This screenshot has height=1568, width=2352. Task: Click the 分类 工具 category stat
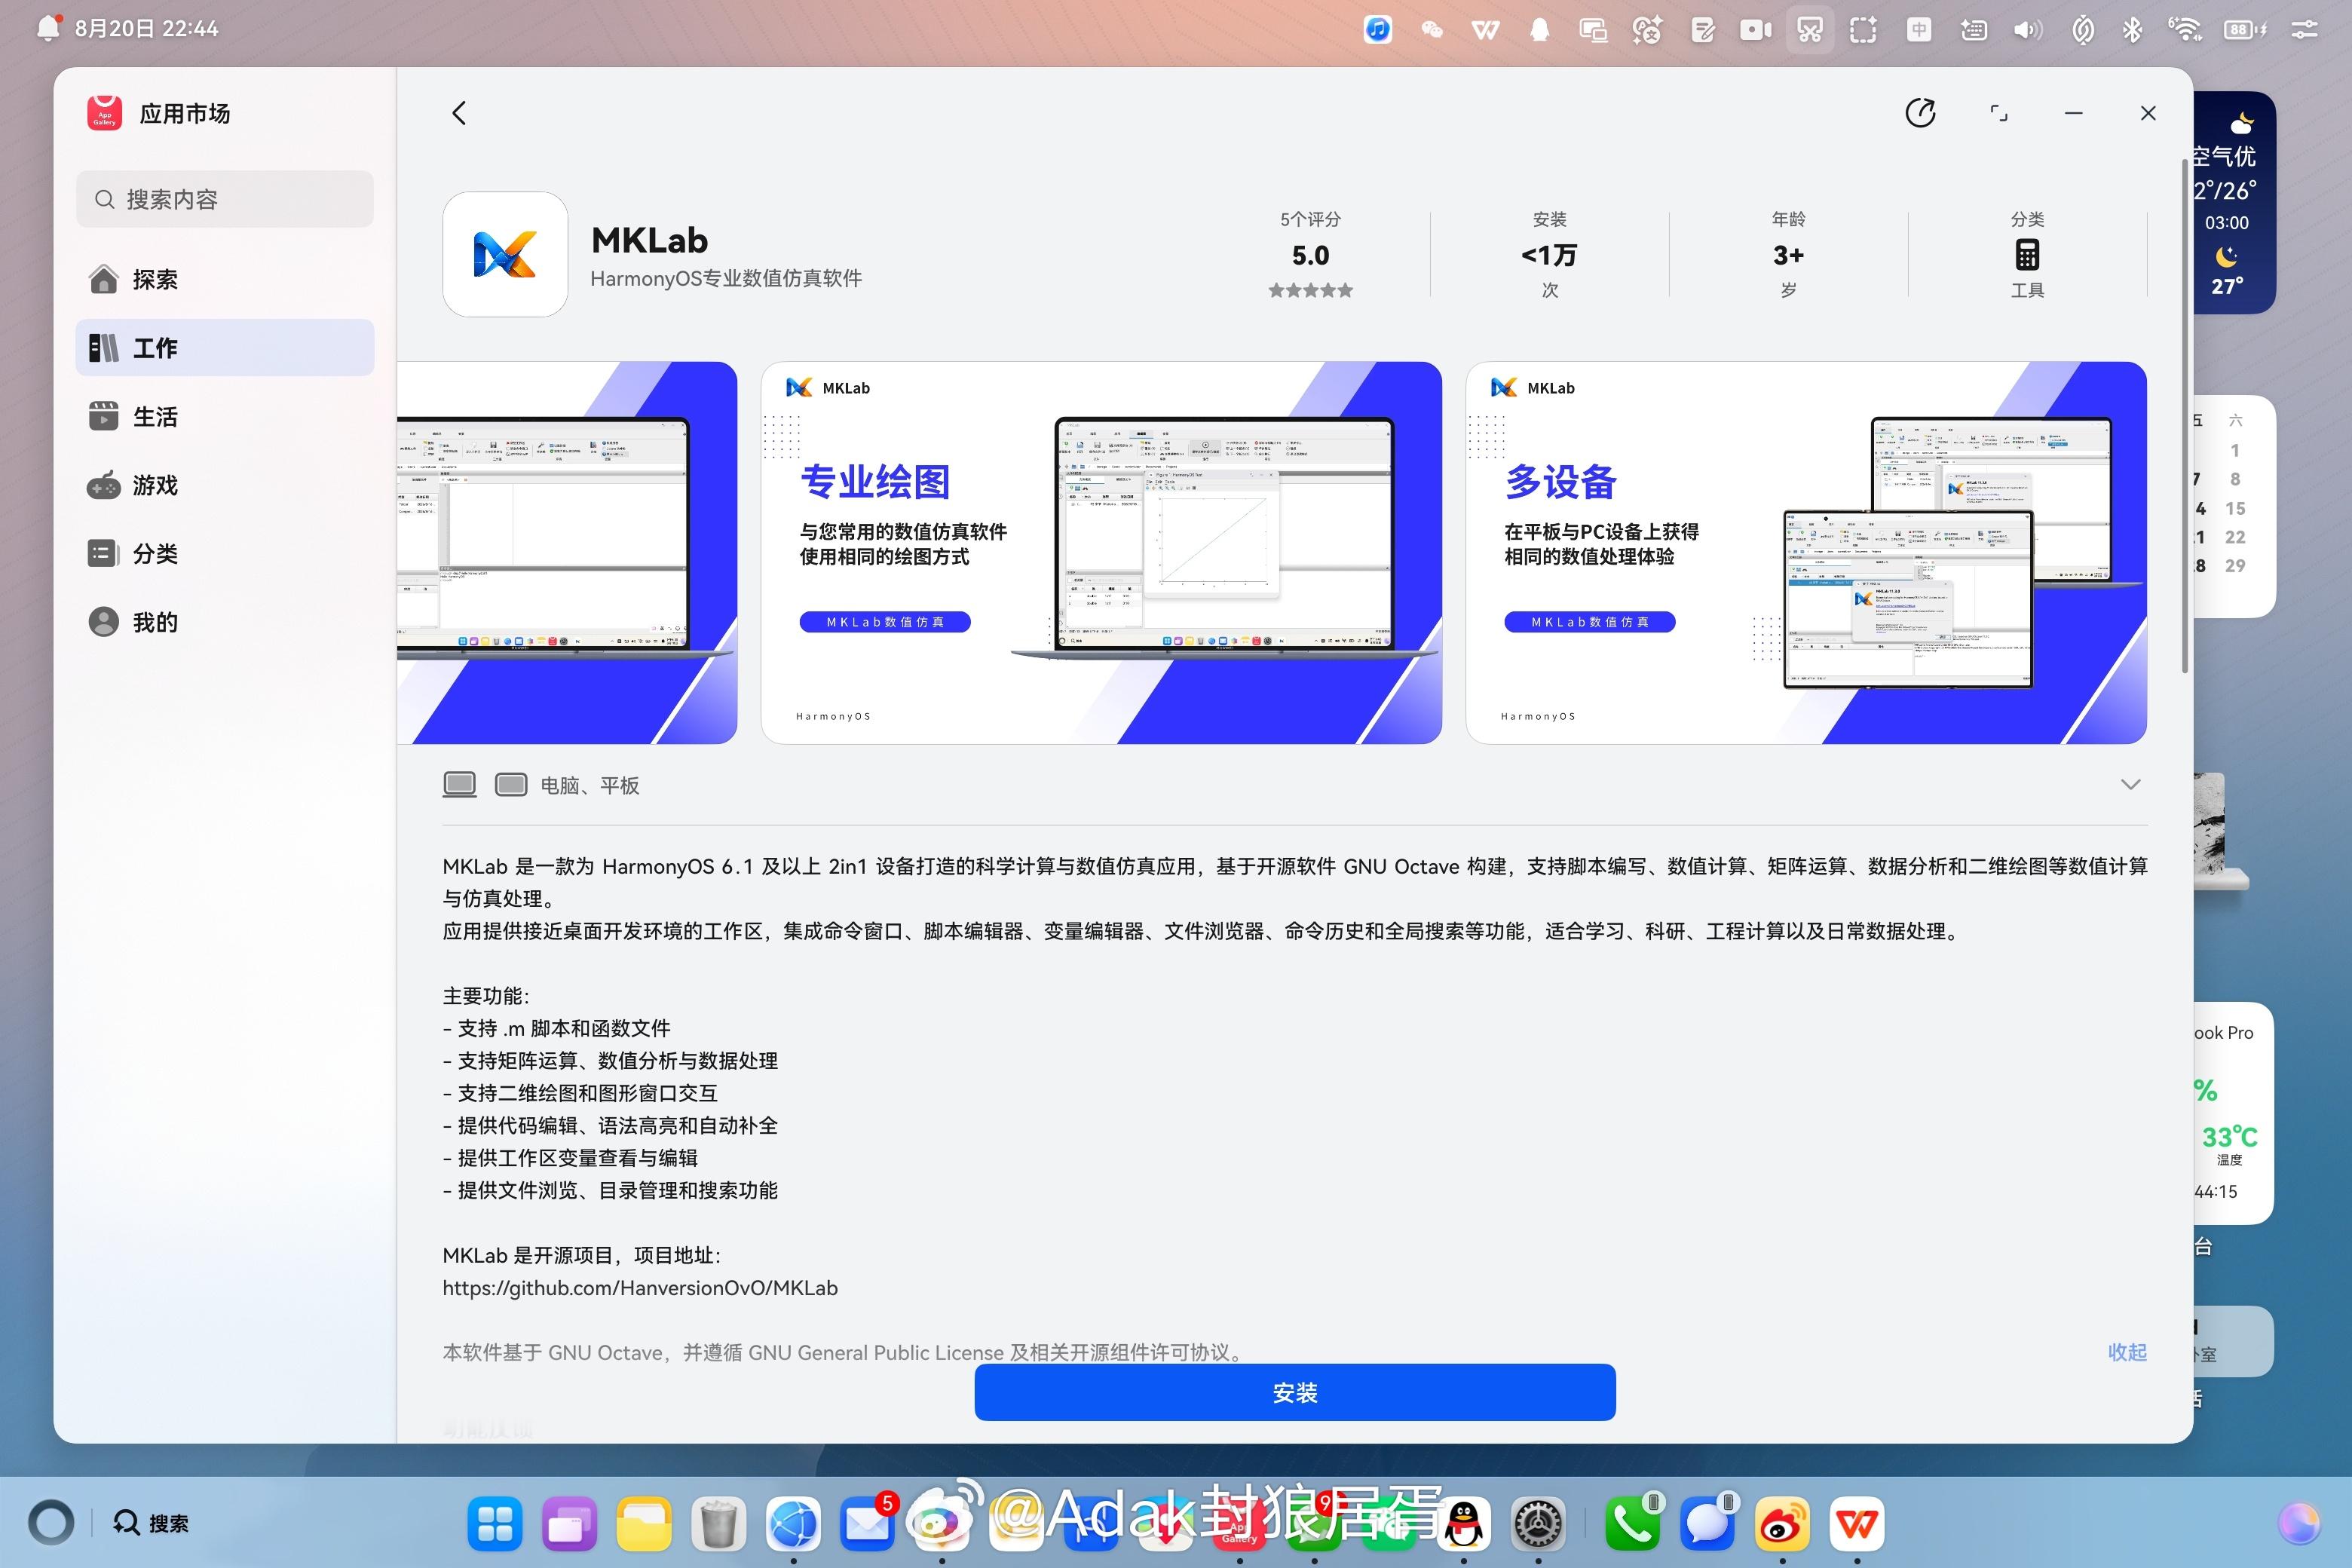(2027, 255)
